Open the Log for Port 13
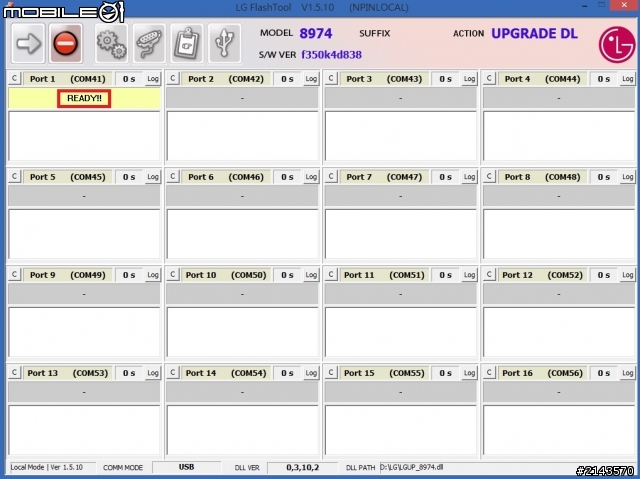The image size is (640, 479). [x=153, y=373]
